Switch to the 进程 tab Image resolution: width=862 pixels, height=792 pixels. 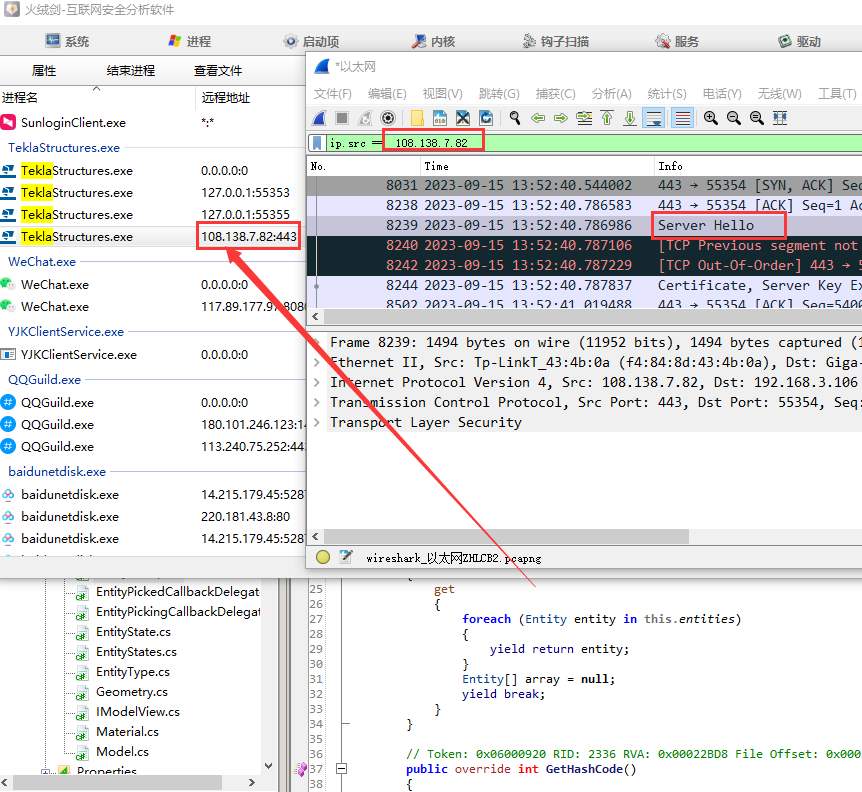tap(190, 41)
